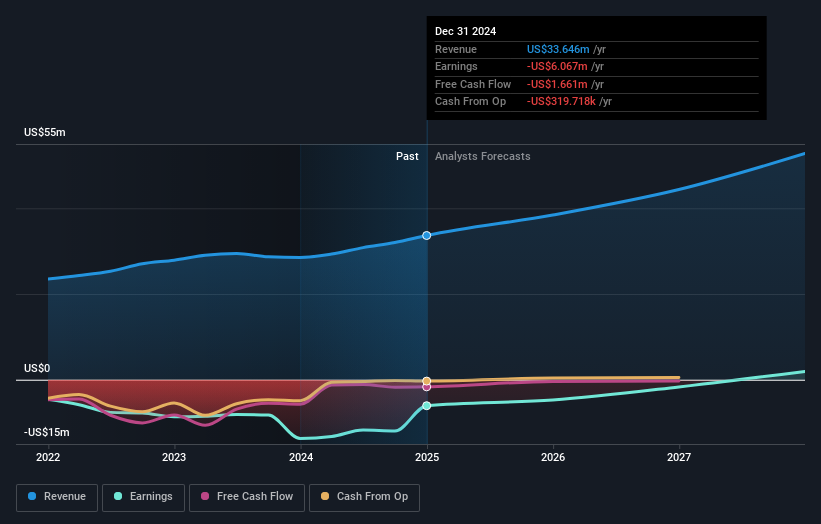Image resolution: width=821 pixels, height=524 pixels.
Task: Click the Revenue row label in tooltip
Action: (x=456, y=49)
